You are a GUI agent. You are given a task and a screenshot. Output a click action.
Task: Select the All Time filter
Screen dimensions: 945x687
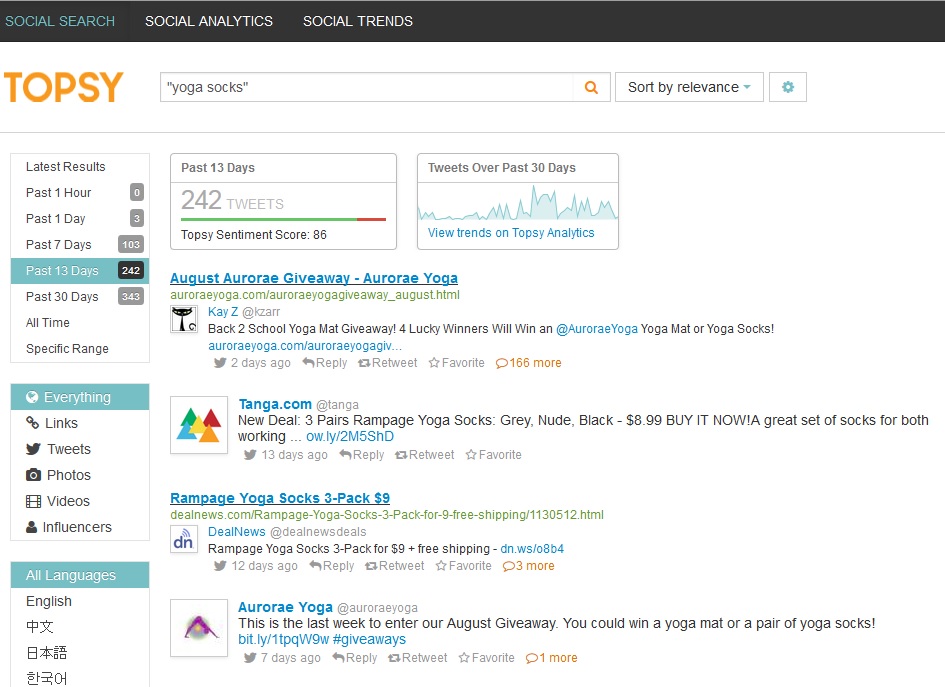tap(80, 322)
